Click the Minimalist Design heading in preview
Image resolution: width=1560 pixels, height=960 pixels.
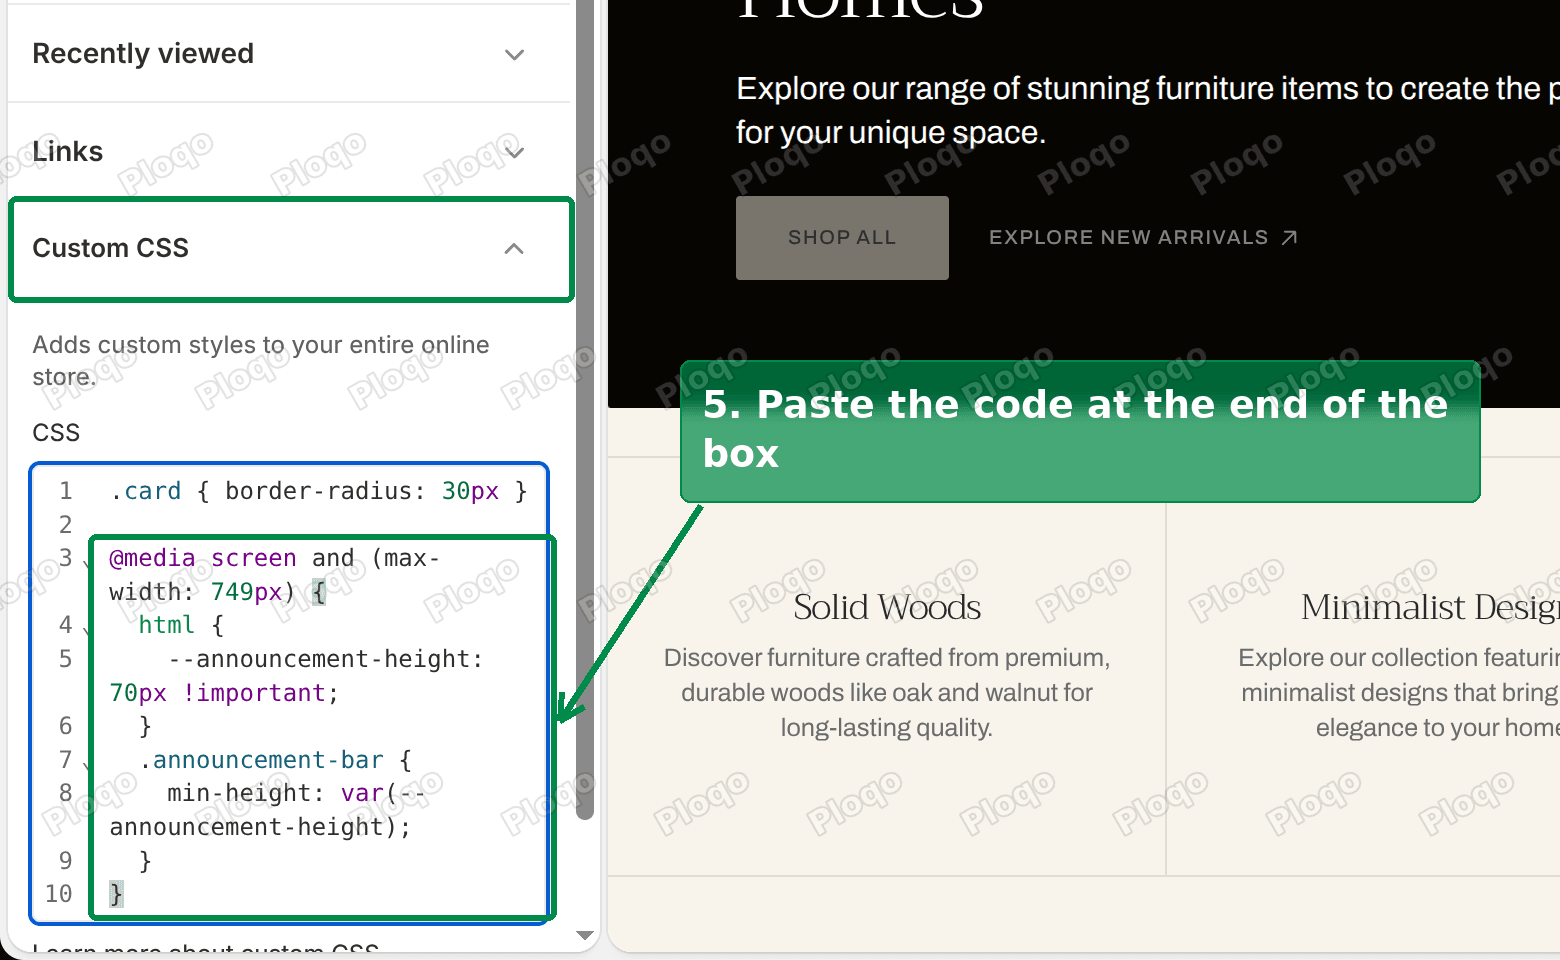[1430, 607]
